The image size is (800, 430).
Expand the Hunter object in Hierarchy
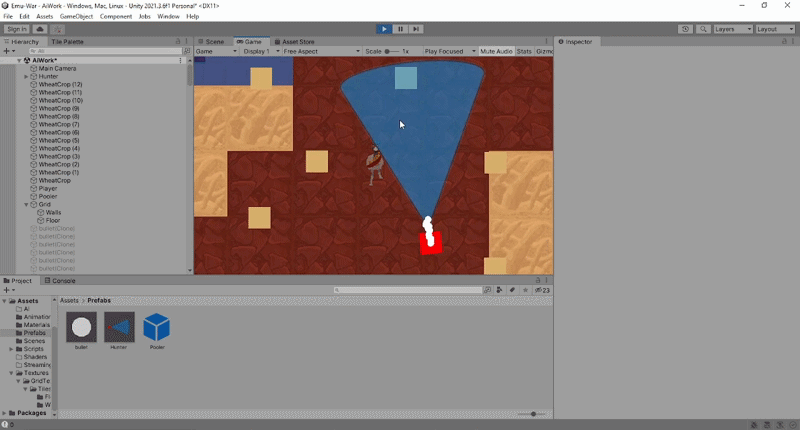(27, 76)
